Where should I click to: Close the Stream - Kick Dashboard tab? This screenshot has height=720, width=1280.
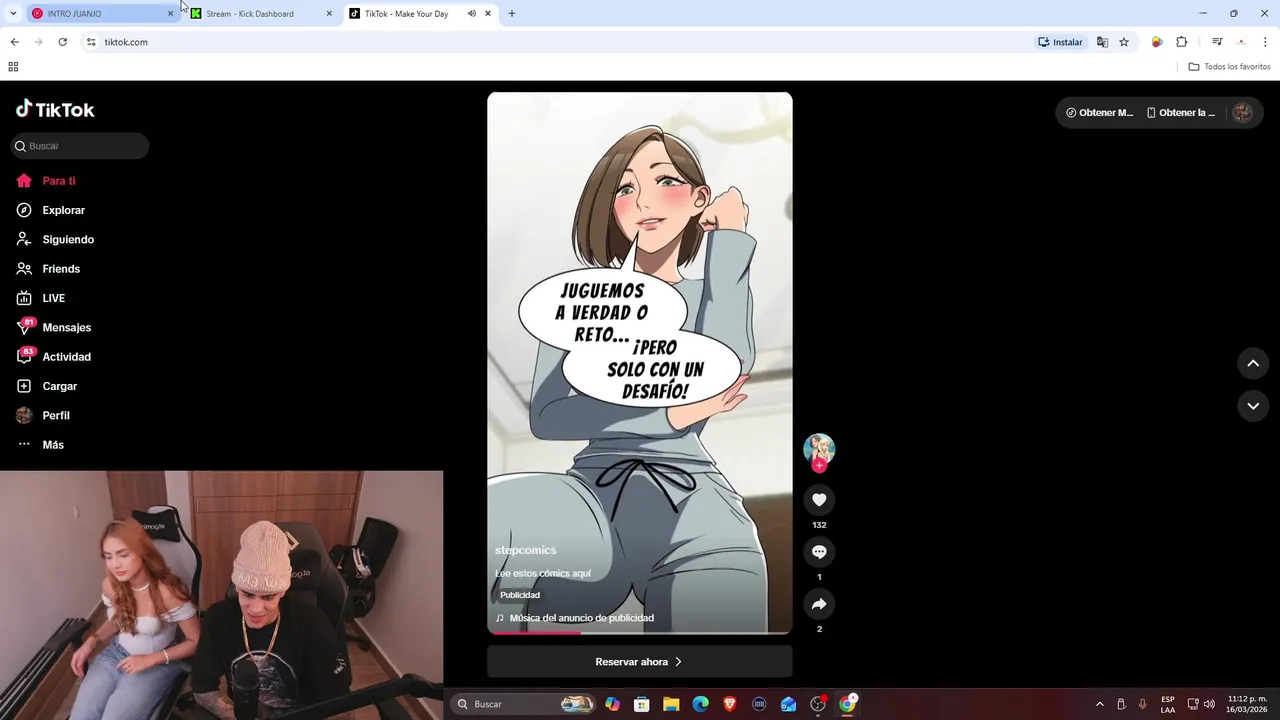[329, 14]
